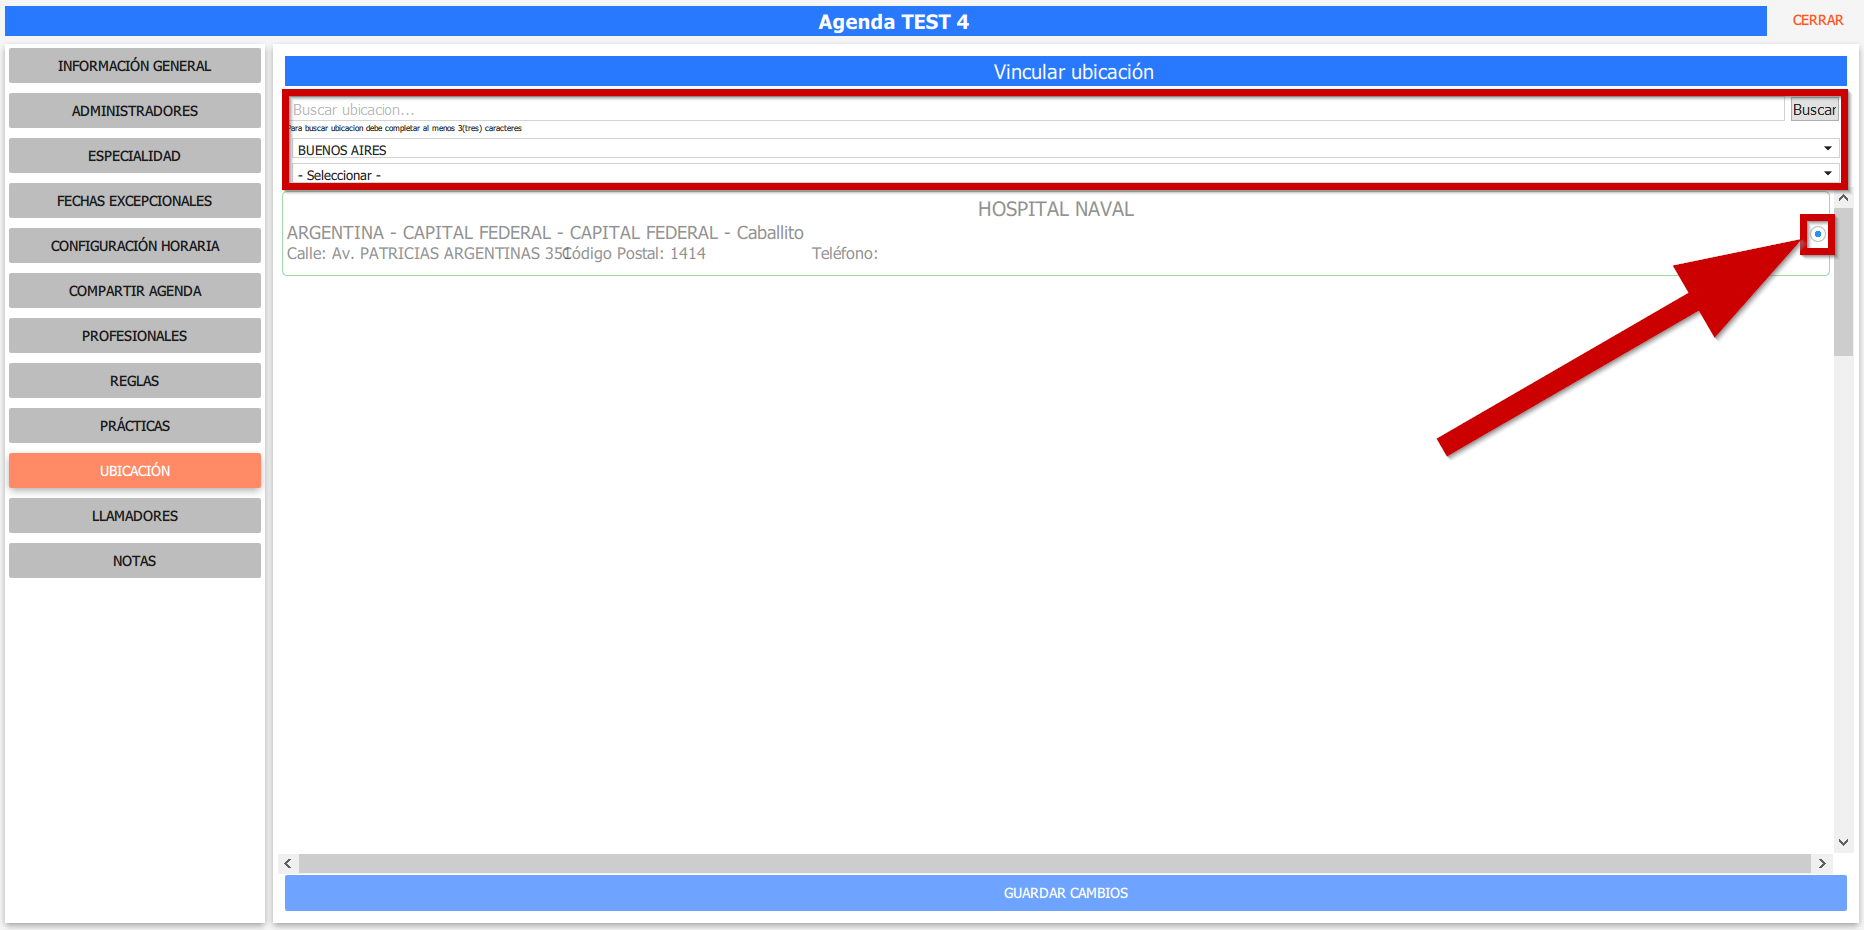Open the INFORMACIÓN GENERAL section
The height and width of the screenshot is (930, 1864).
point(135,66)
